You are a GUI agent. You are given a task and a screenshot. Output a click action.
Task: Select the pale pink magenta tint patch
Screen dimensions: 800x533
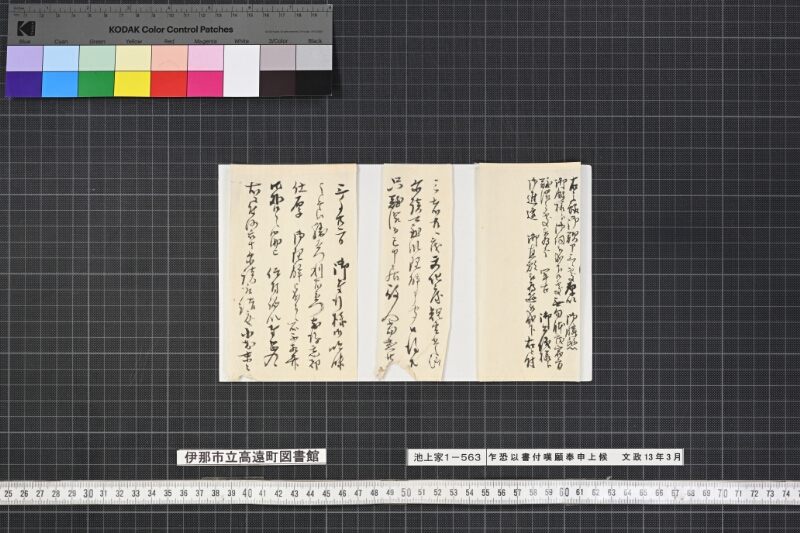click(206, 58)
